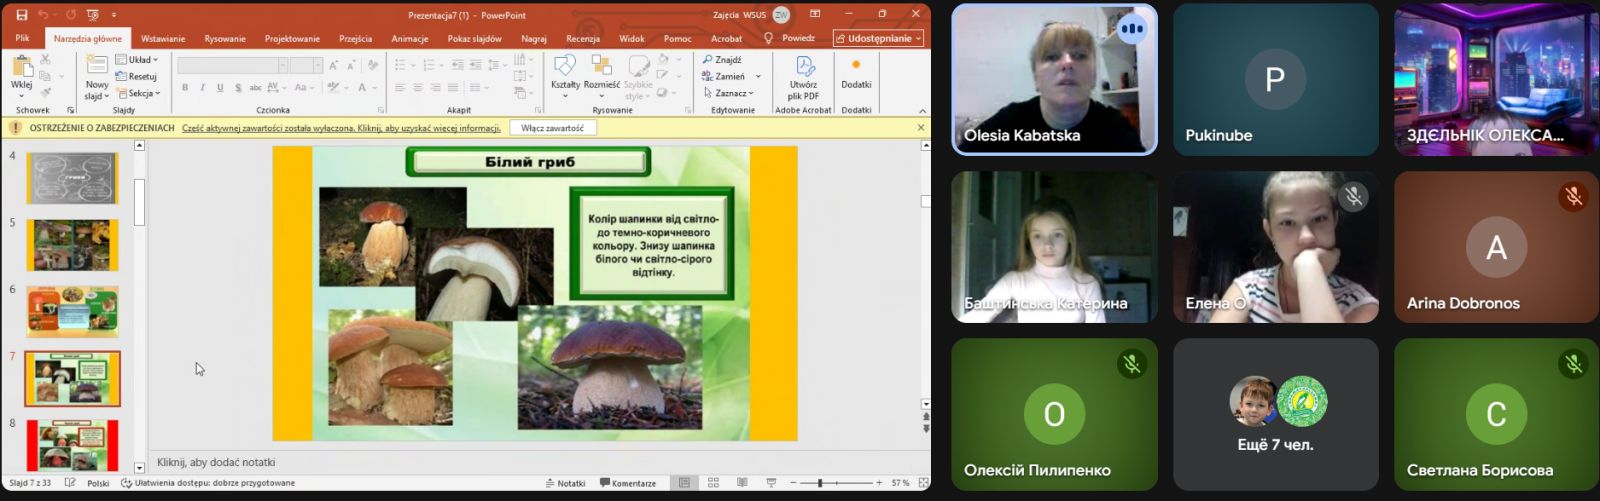The width and height of the screenshot is (1600, 501).
Task: Click the Kształty shapes icon
Action: [565, 66]
